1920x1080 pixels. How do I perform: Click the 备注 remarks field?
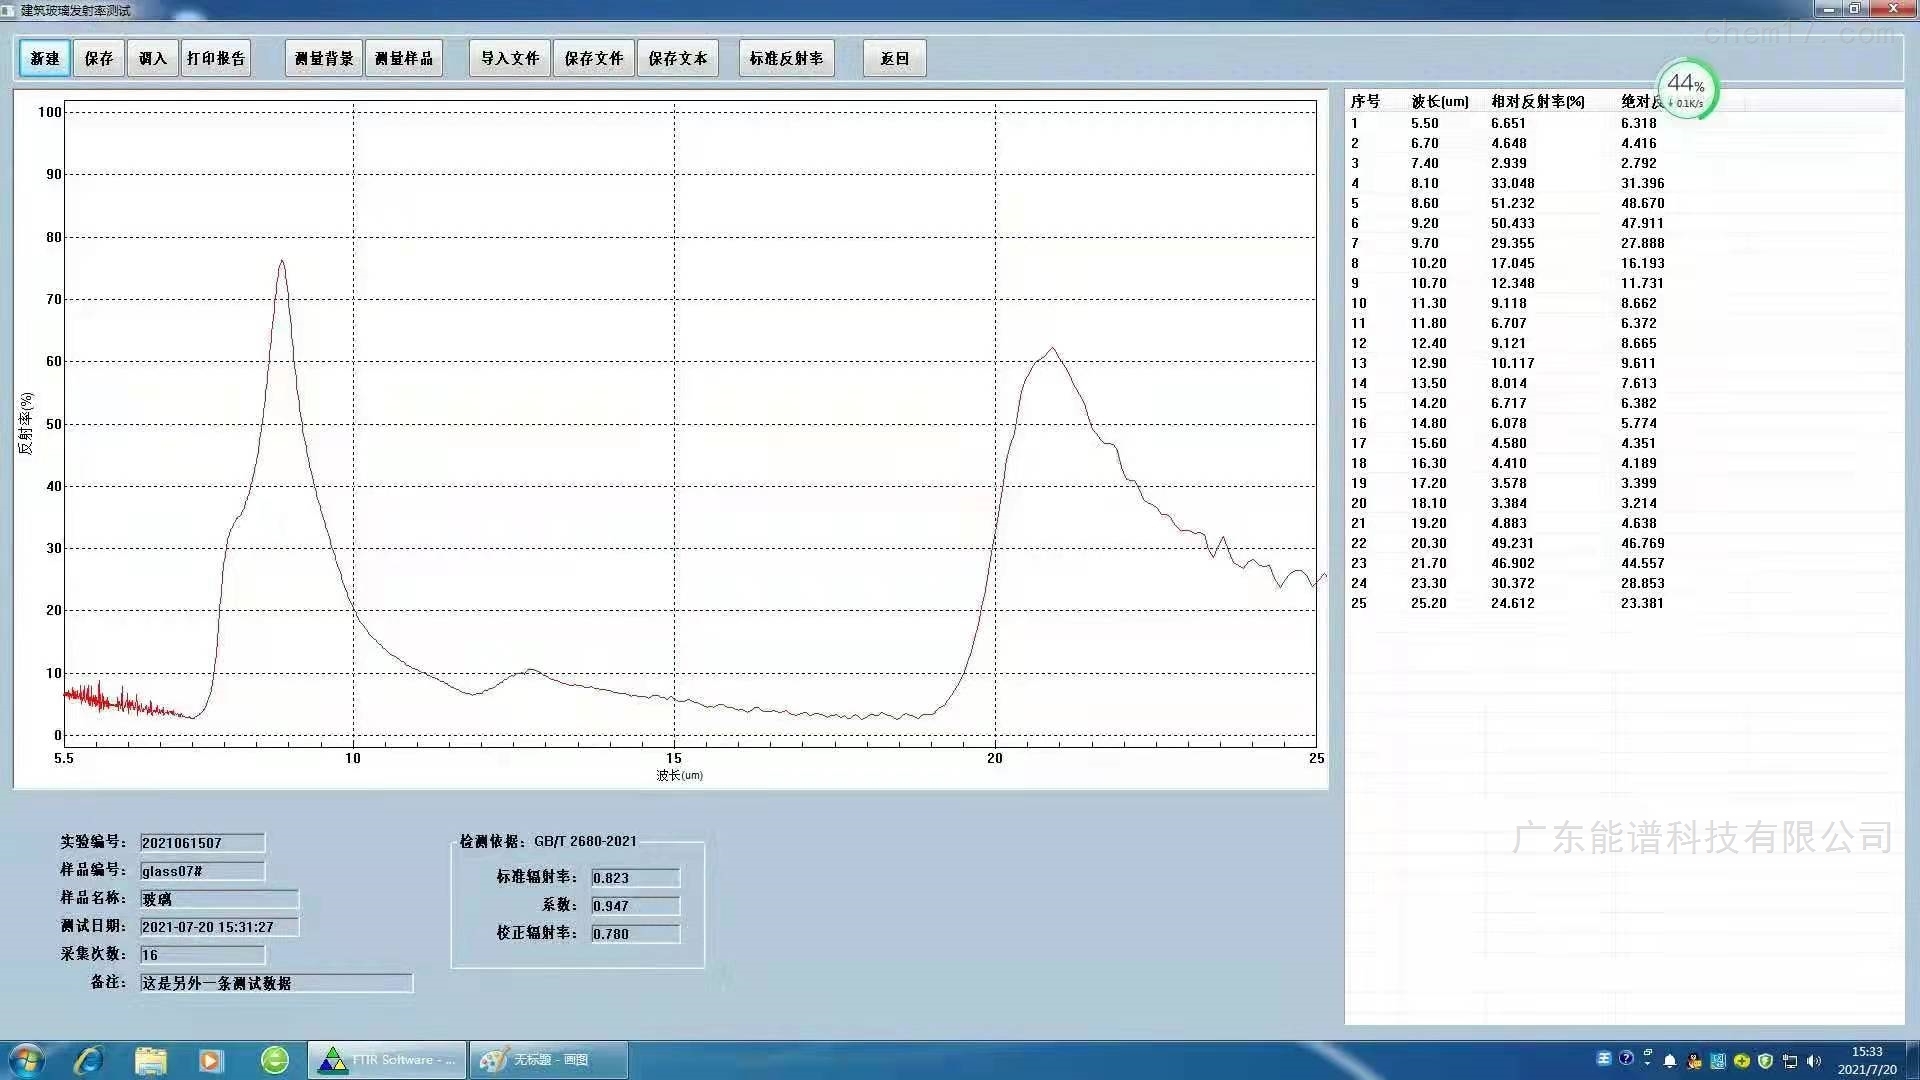(x=276, y=983)
